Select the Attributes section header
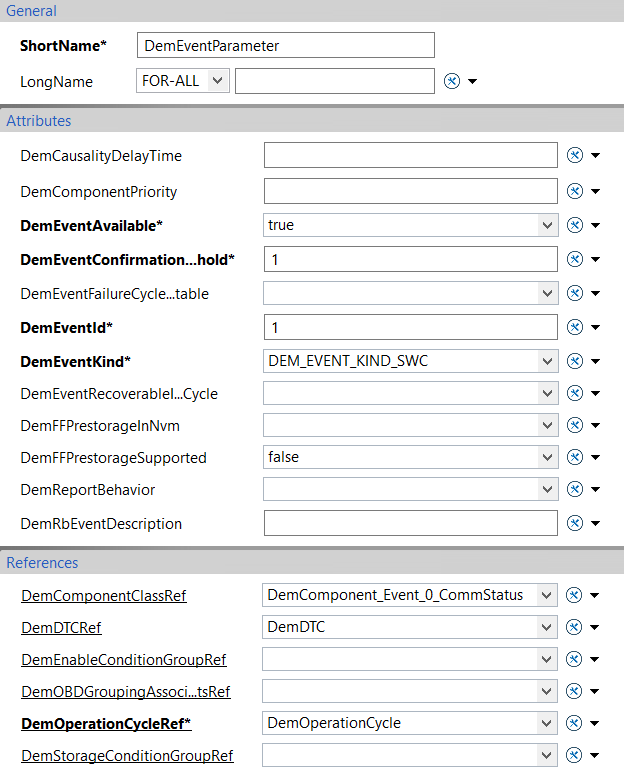The image size is (624, 776). point(312,121)
